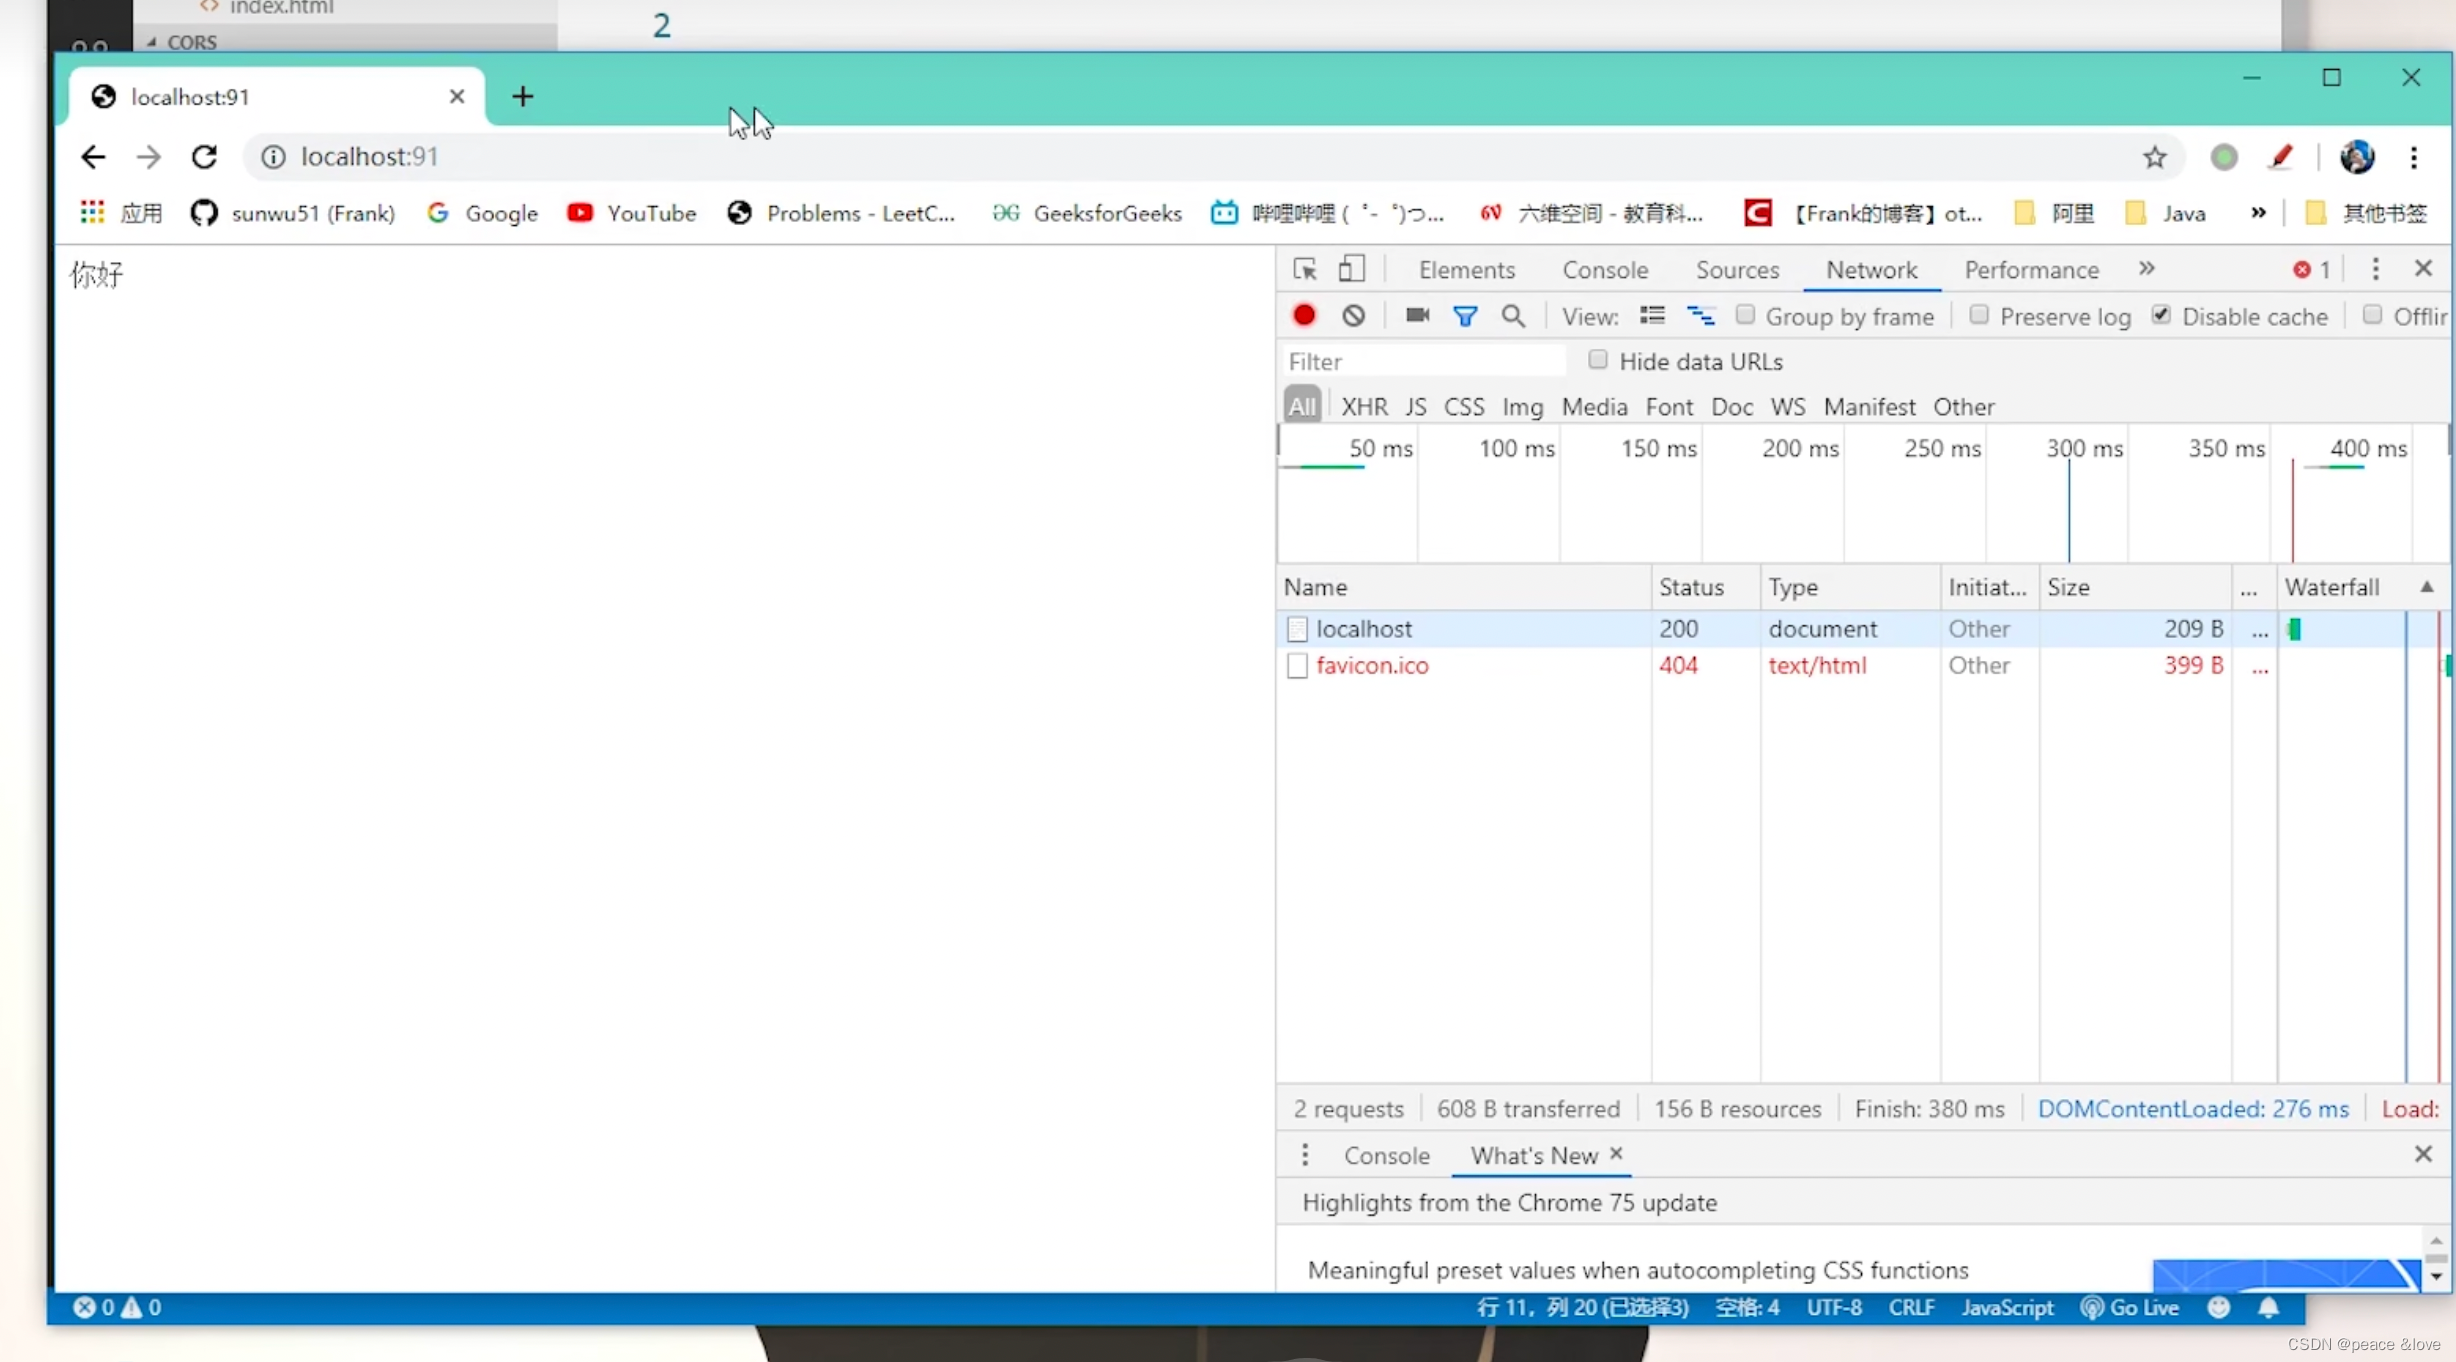Click the device toolbar toggle icon
2456x1362 pixels.
point(1351,268)
